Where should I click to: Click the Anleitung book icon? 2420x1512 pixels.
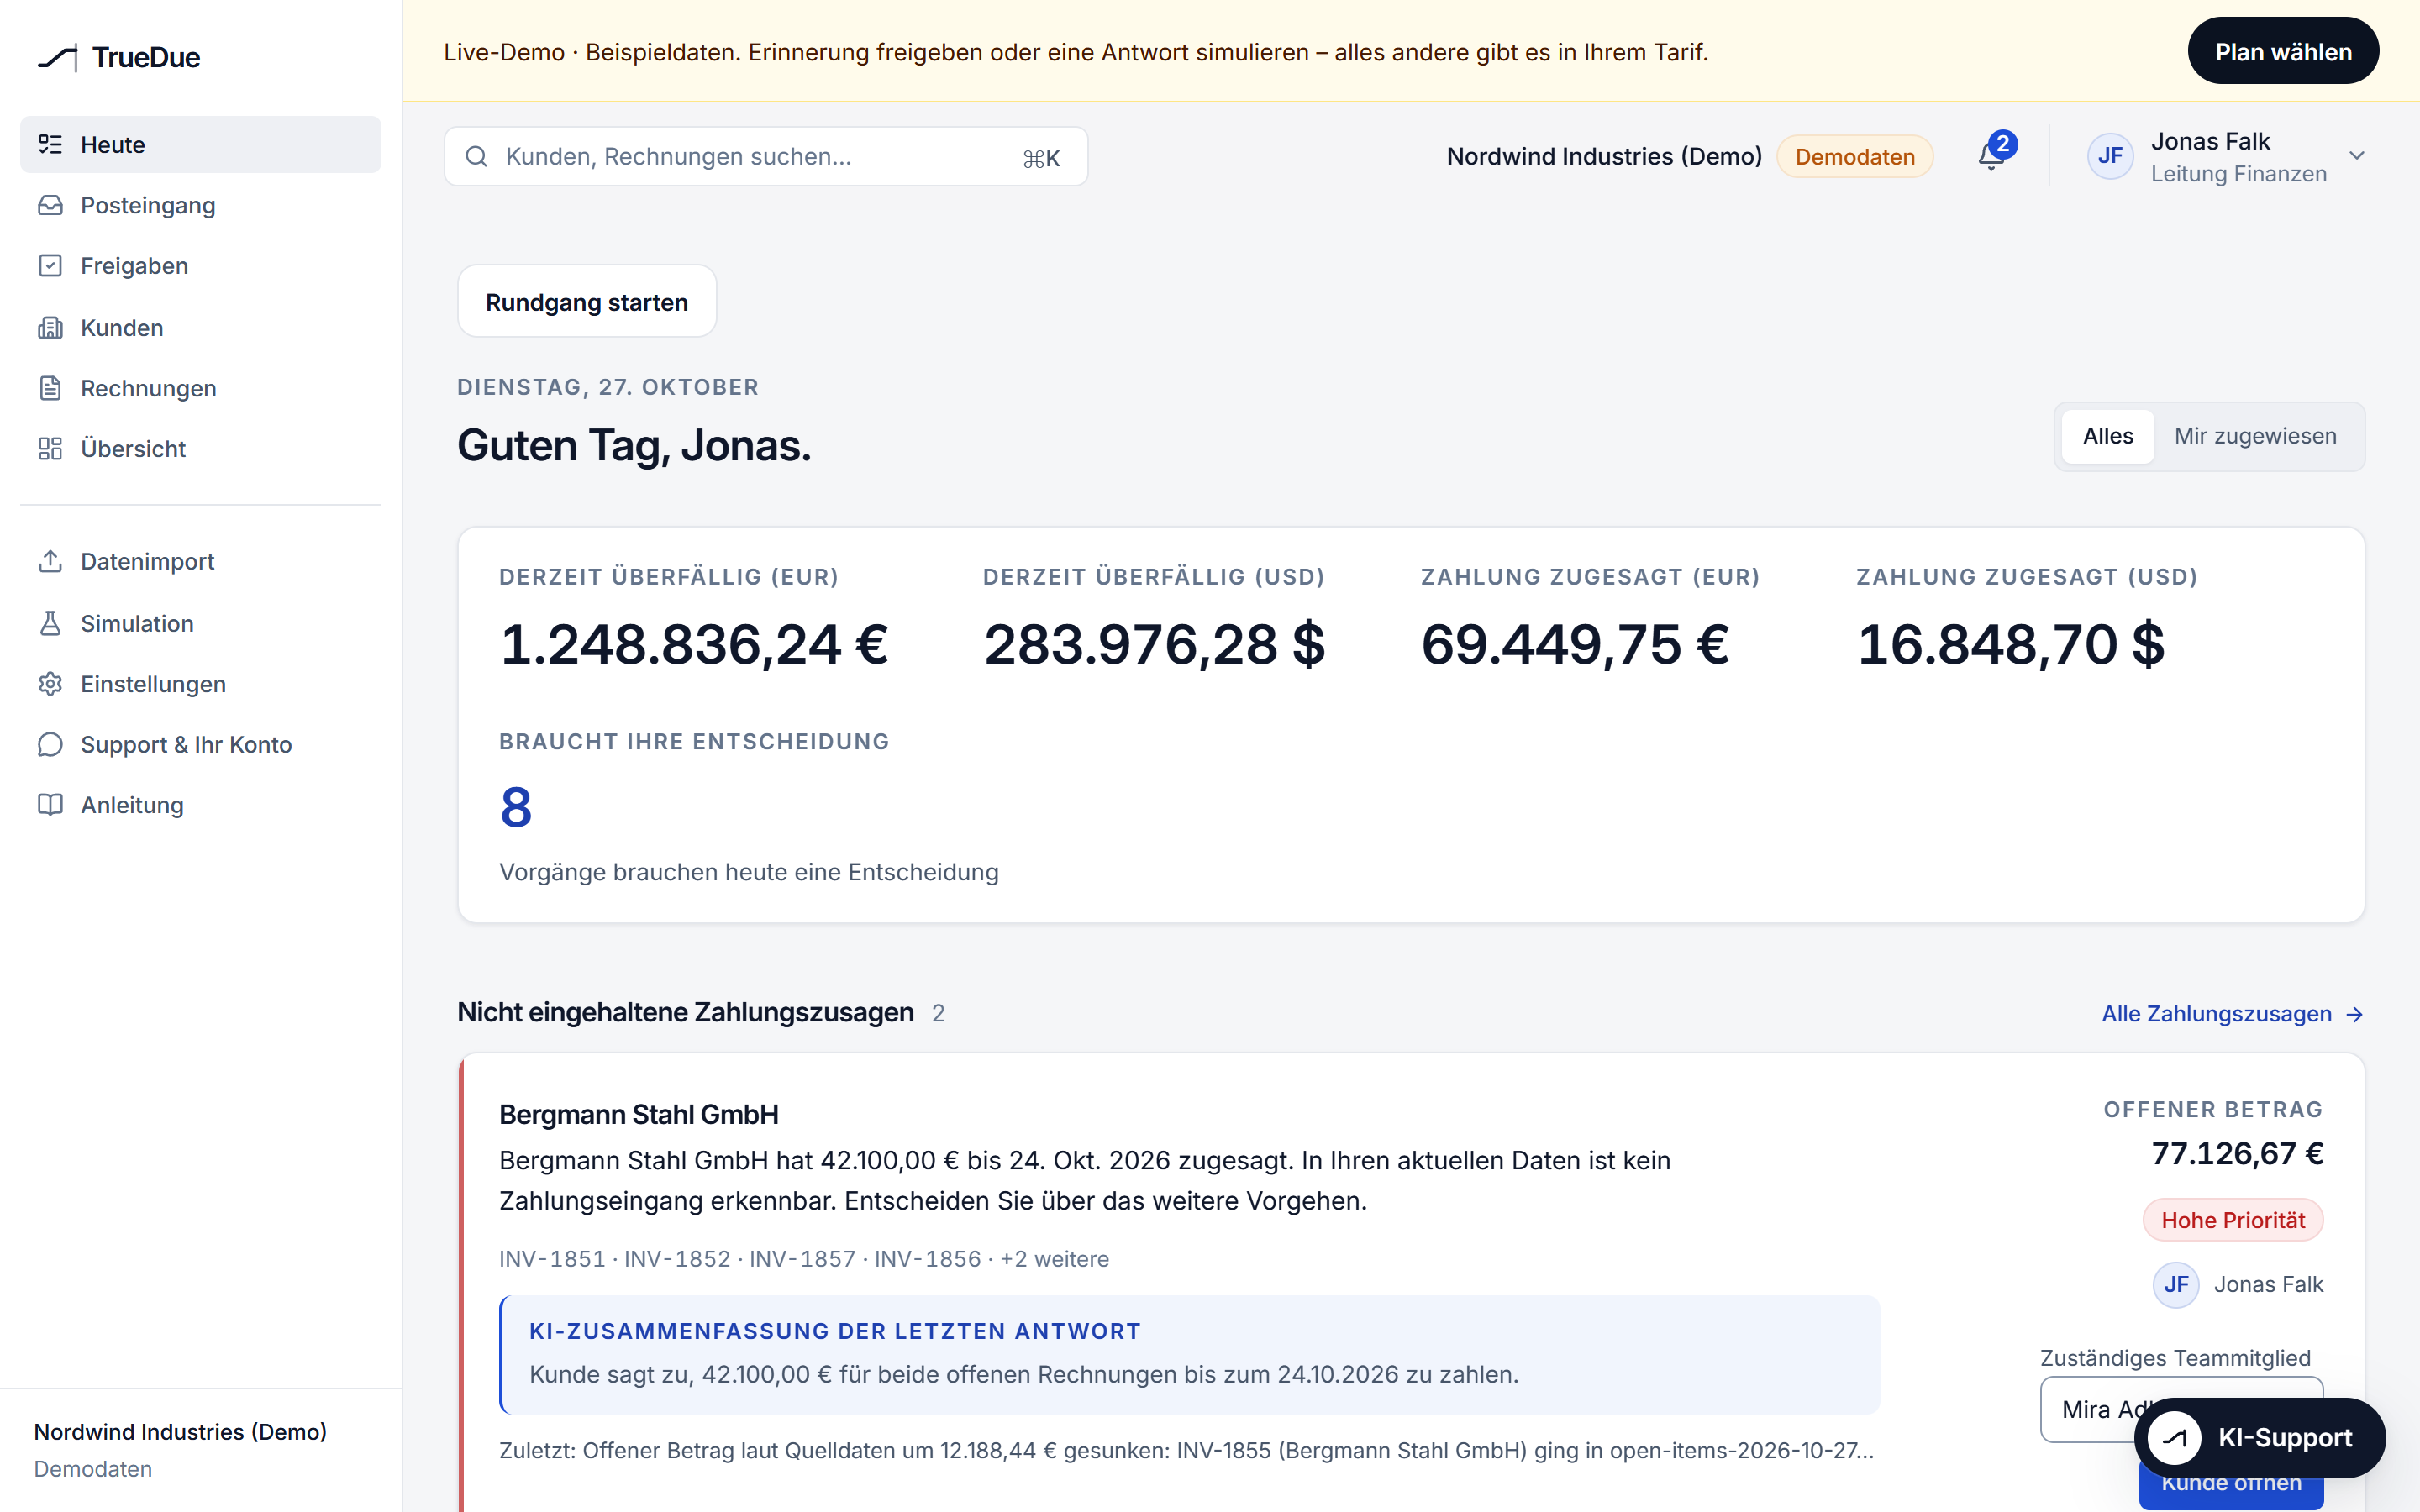point(50,805)
